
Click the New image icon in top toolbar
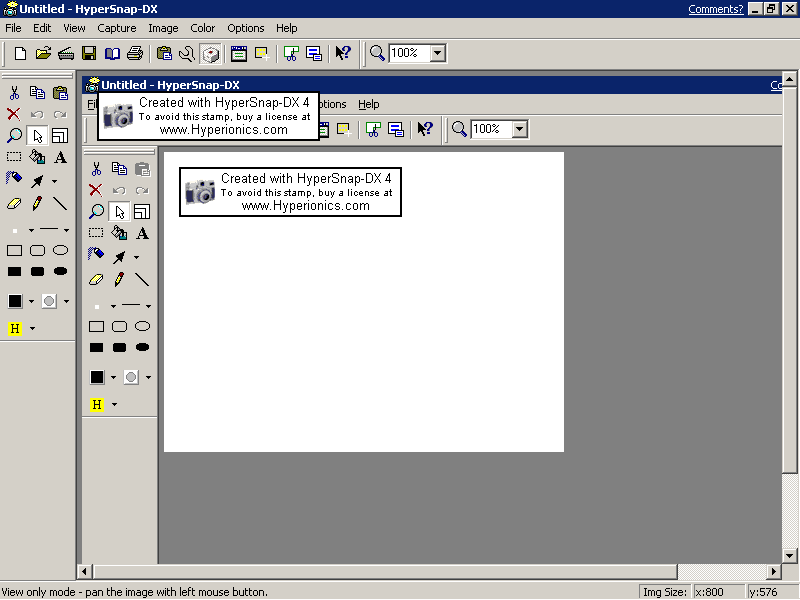(x=20, y=53)
